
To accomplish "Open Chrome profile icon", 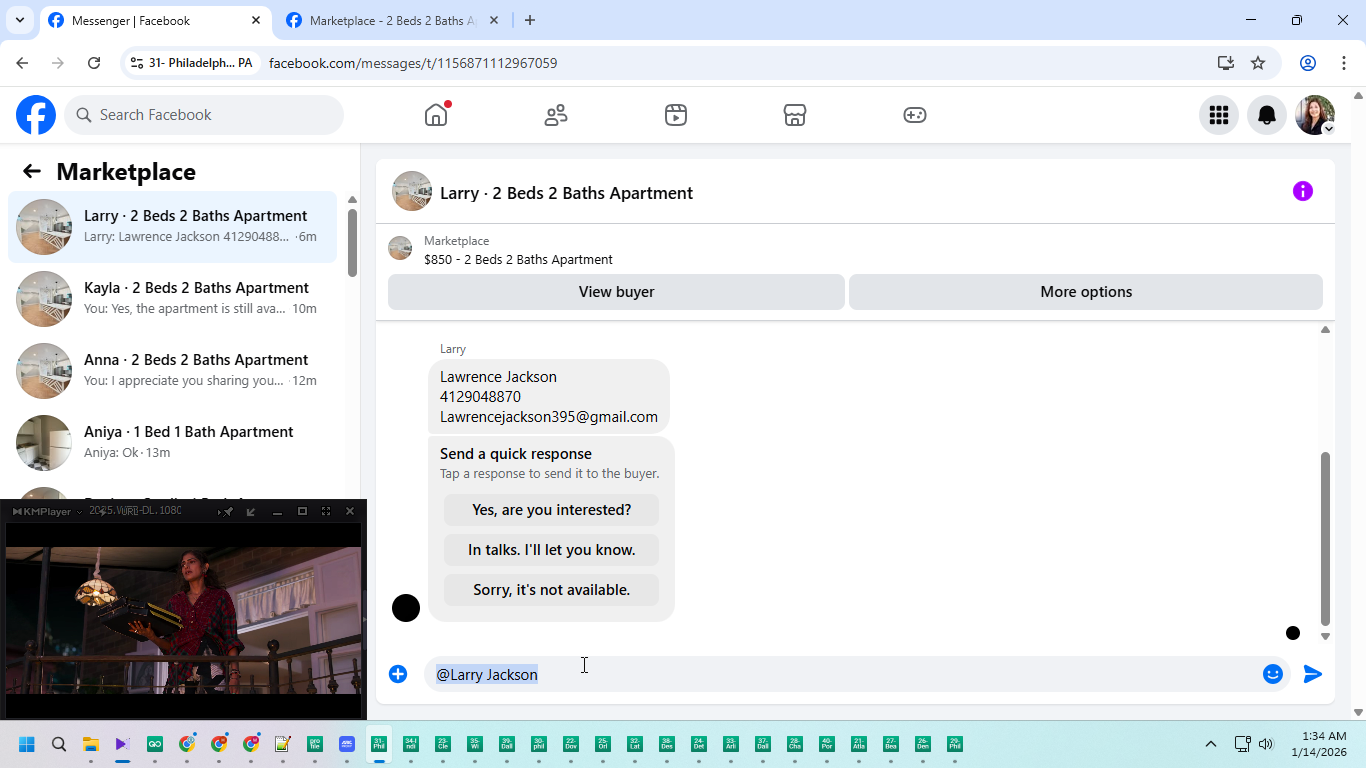I will (x=1308, y=63).
